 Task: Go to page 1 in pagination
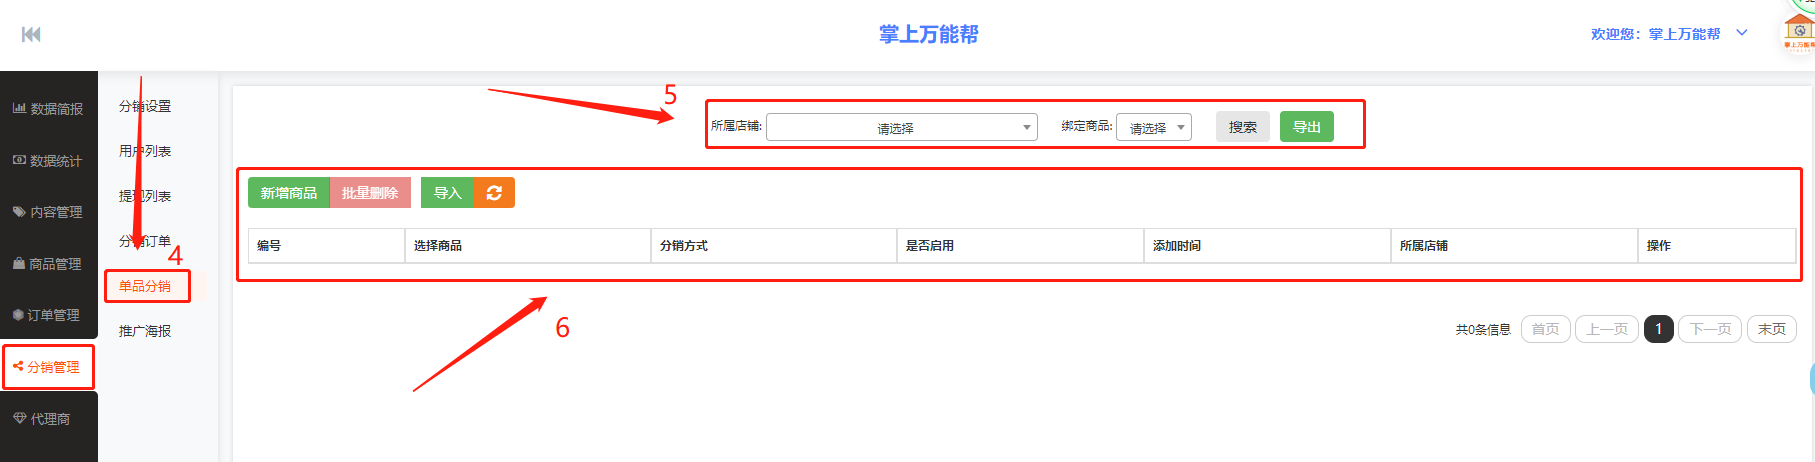click(x=1658, y=329)
